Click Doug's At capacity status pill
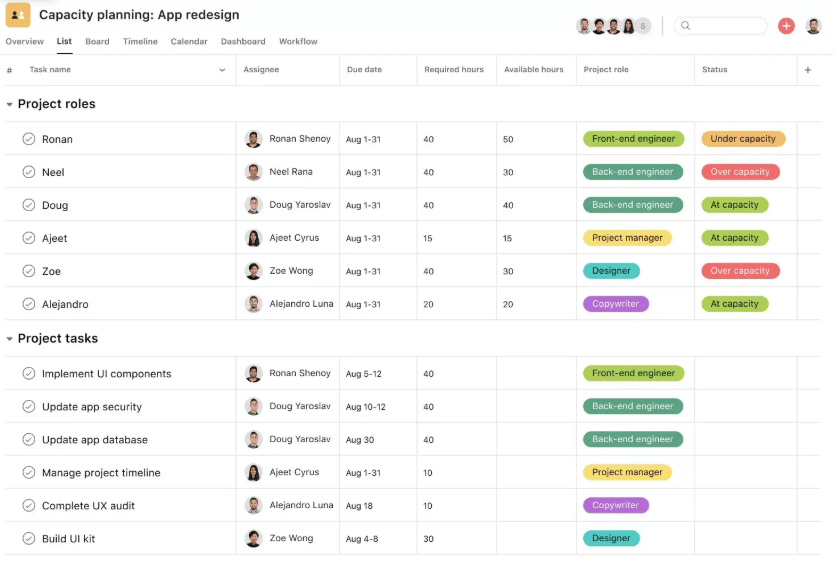The height and width of the screenshot is (568, 837). pos(735,205)
